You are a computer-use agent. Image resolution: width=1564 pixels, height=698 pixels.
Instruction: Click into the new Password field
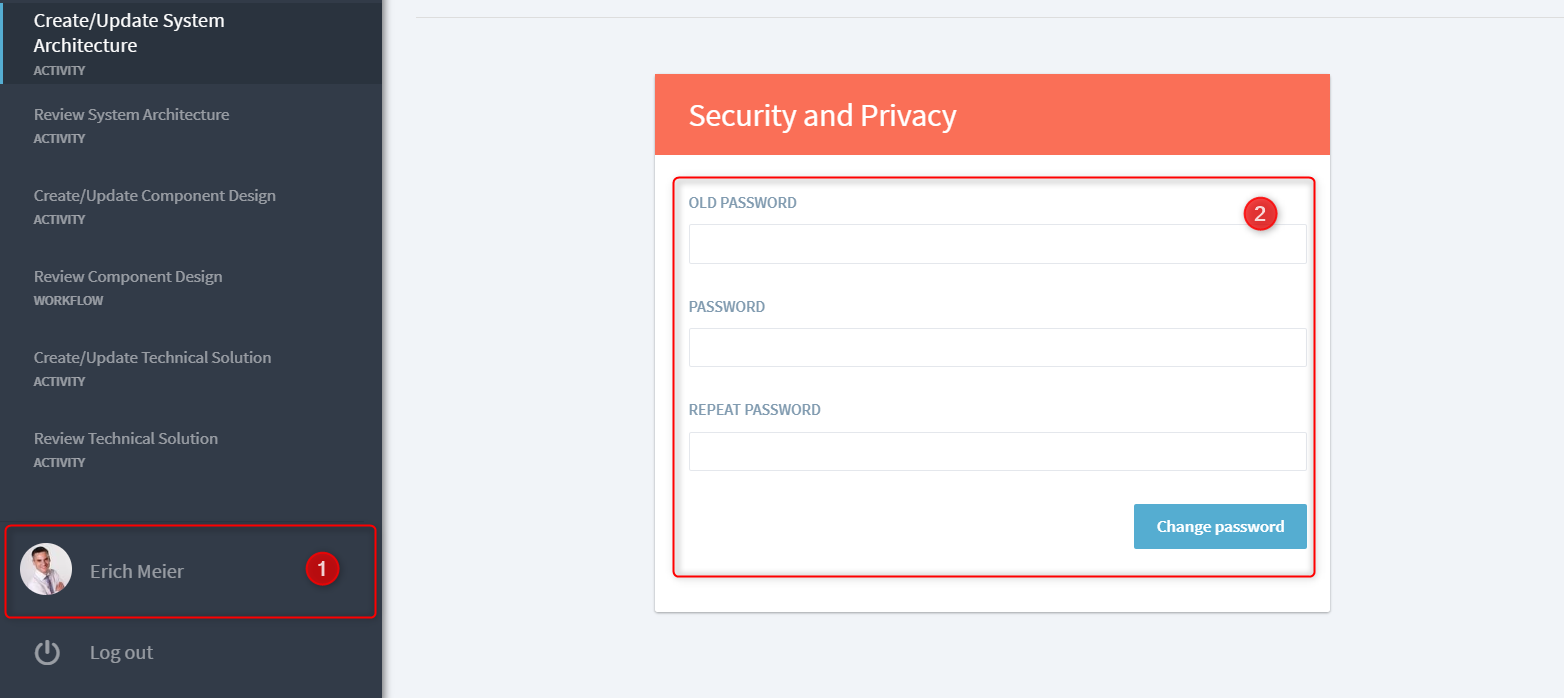point(997,347)
